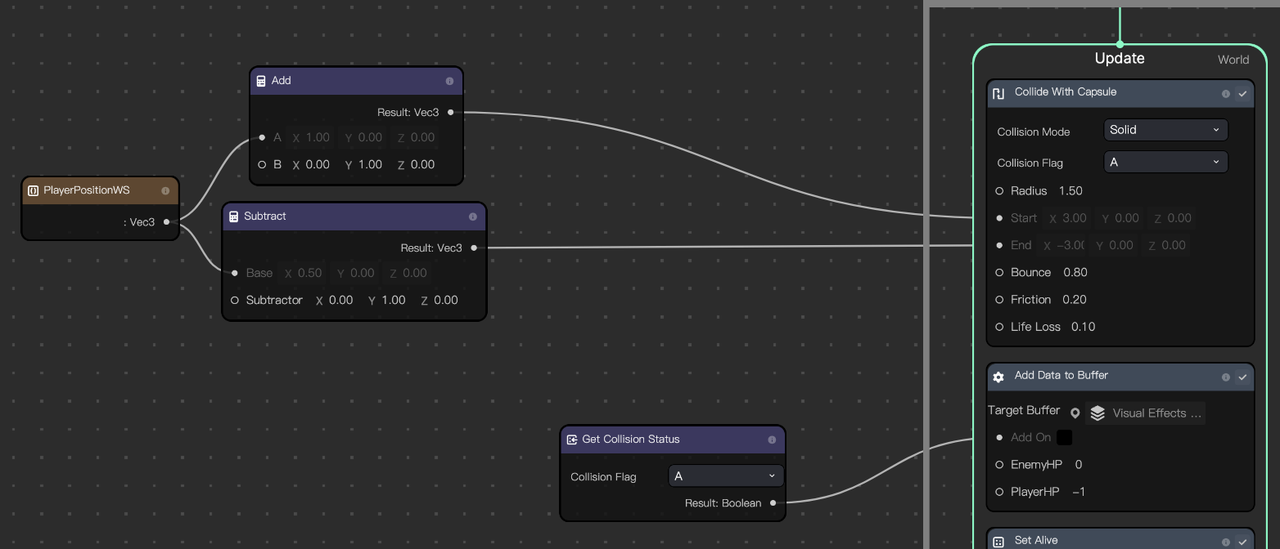
Task: Click the Get Collision Status node icon
Action: click(572, 439)
